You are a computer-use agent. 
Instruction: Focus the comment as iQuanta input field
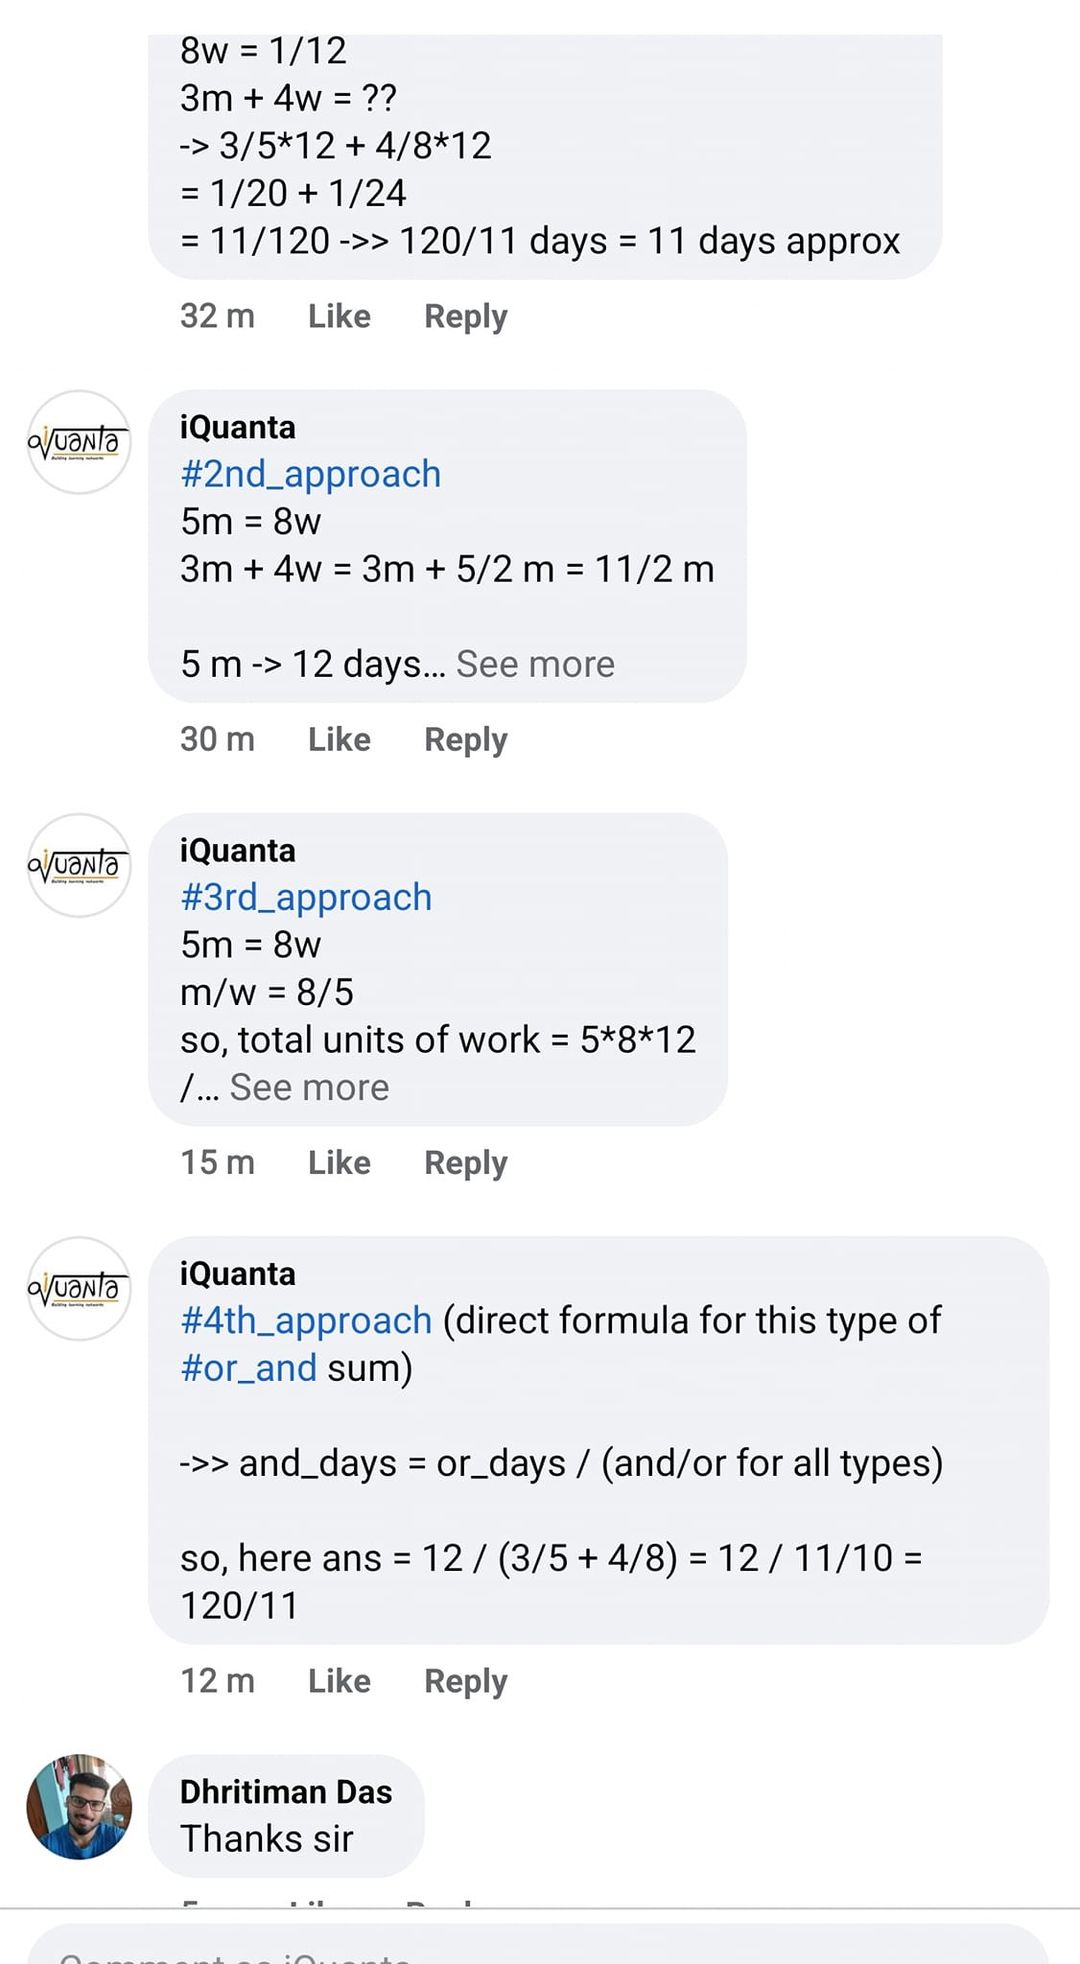(x=538, y=1944)
